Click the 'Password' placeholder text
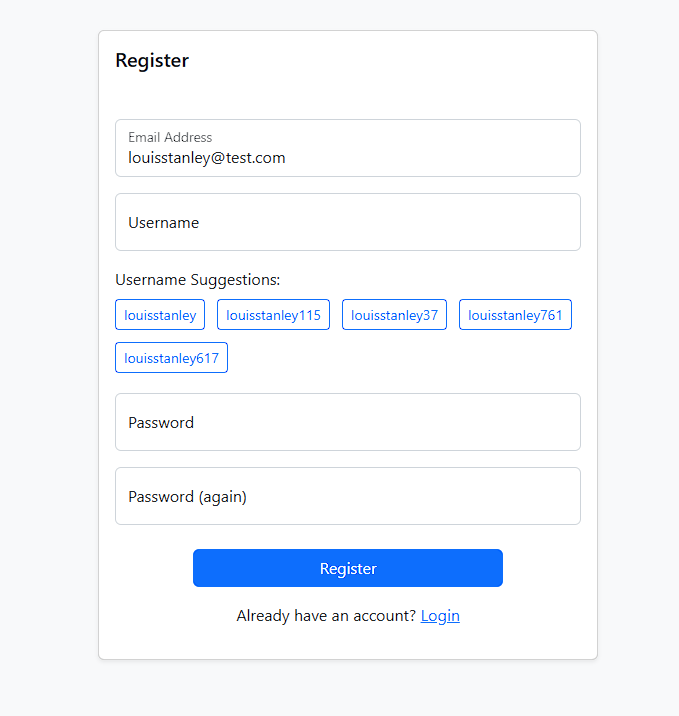This screenshot has width=679, height=716. point(161,423)
